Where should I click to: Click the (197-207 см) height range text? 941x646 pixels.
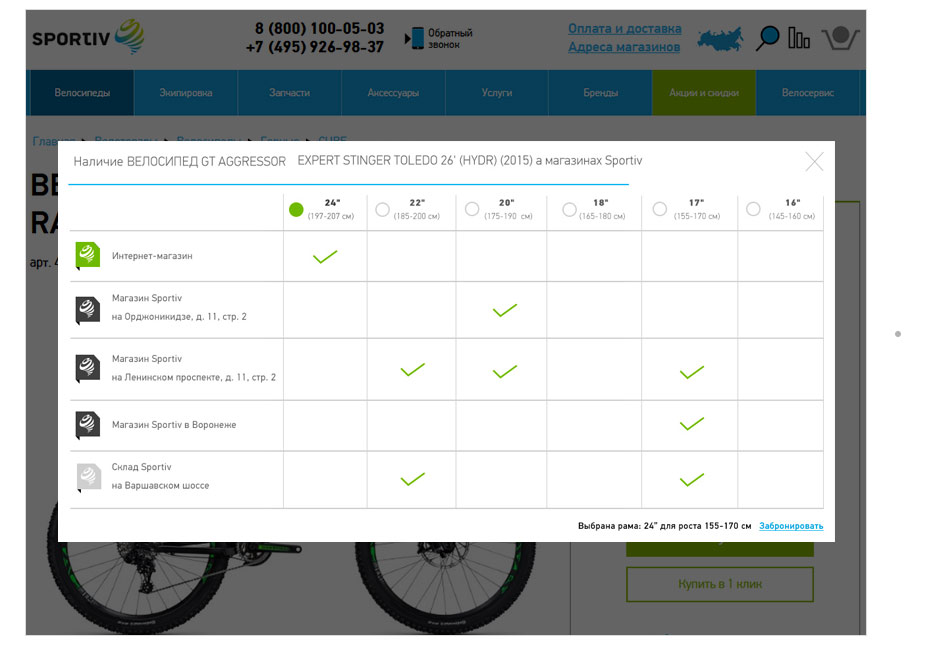[x=331, y=216]
